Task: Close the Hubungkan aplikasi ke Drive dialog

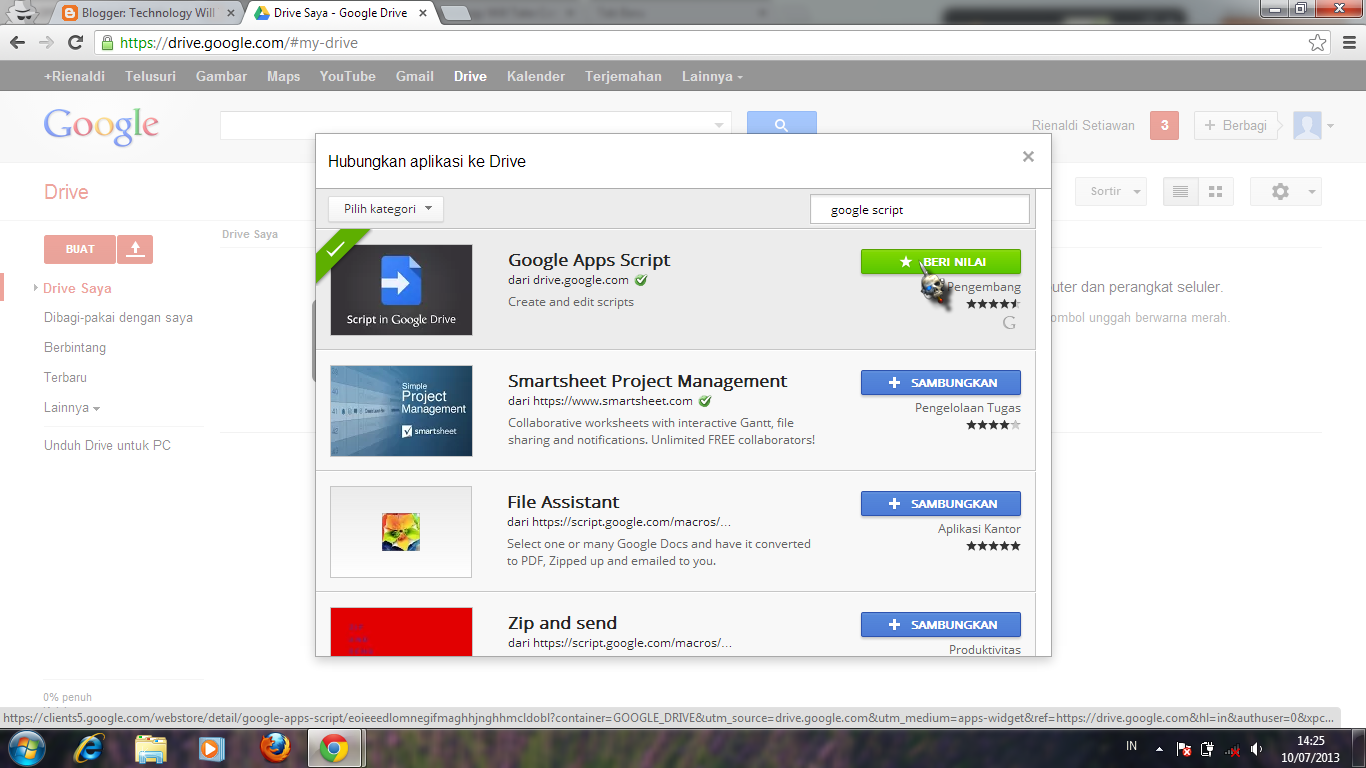Action: (1028, 157)
